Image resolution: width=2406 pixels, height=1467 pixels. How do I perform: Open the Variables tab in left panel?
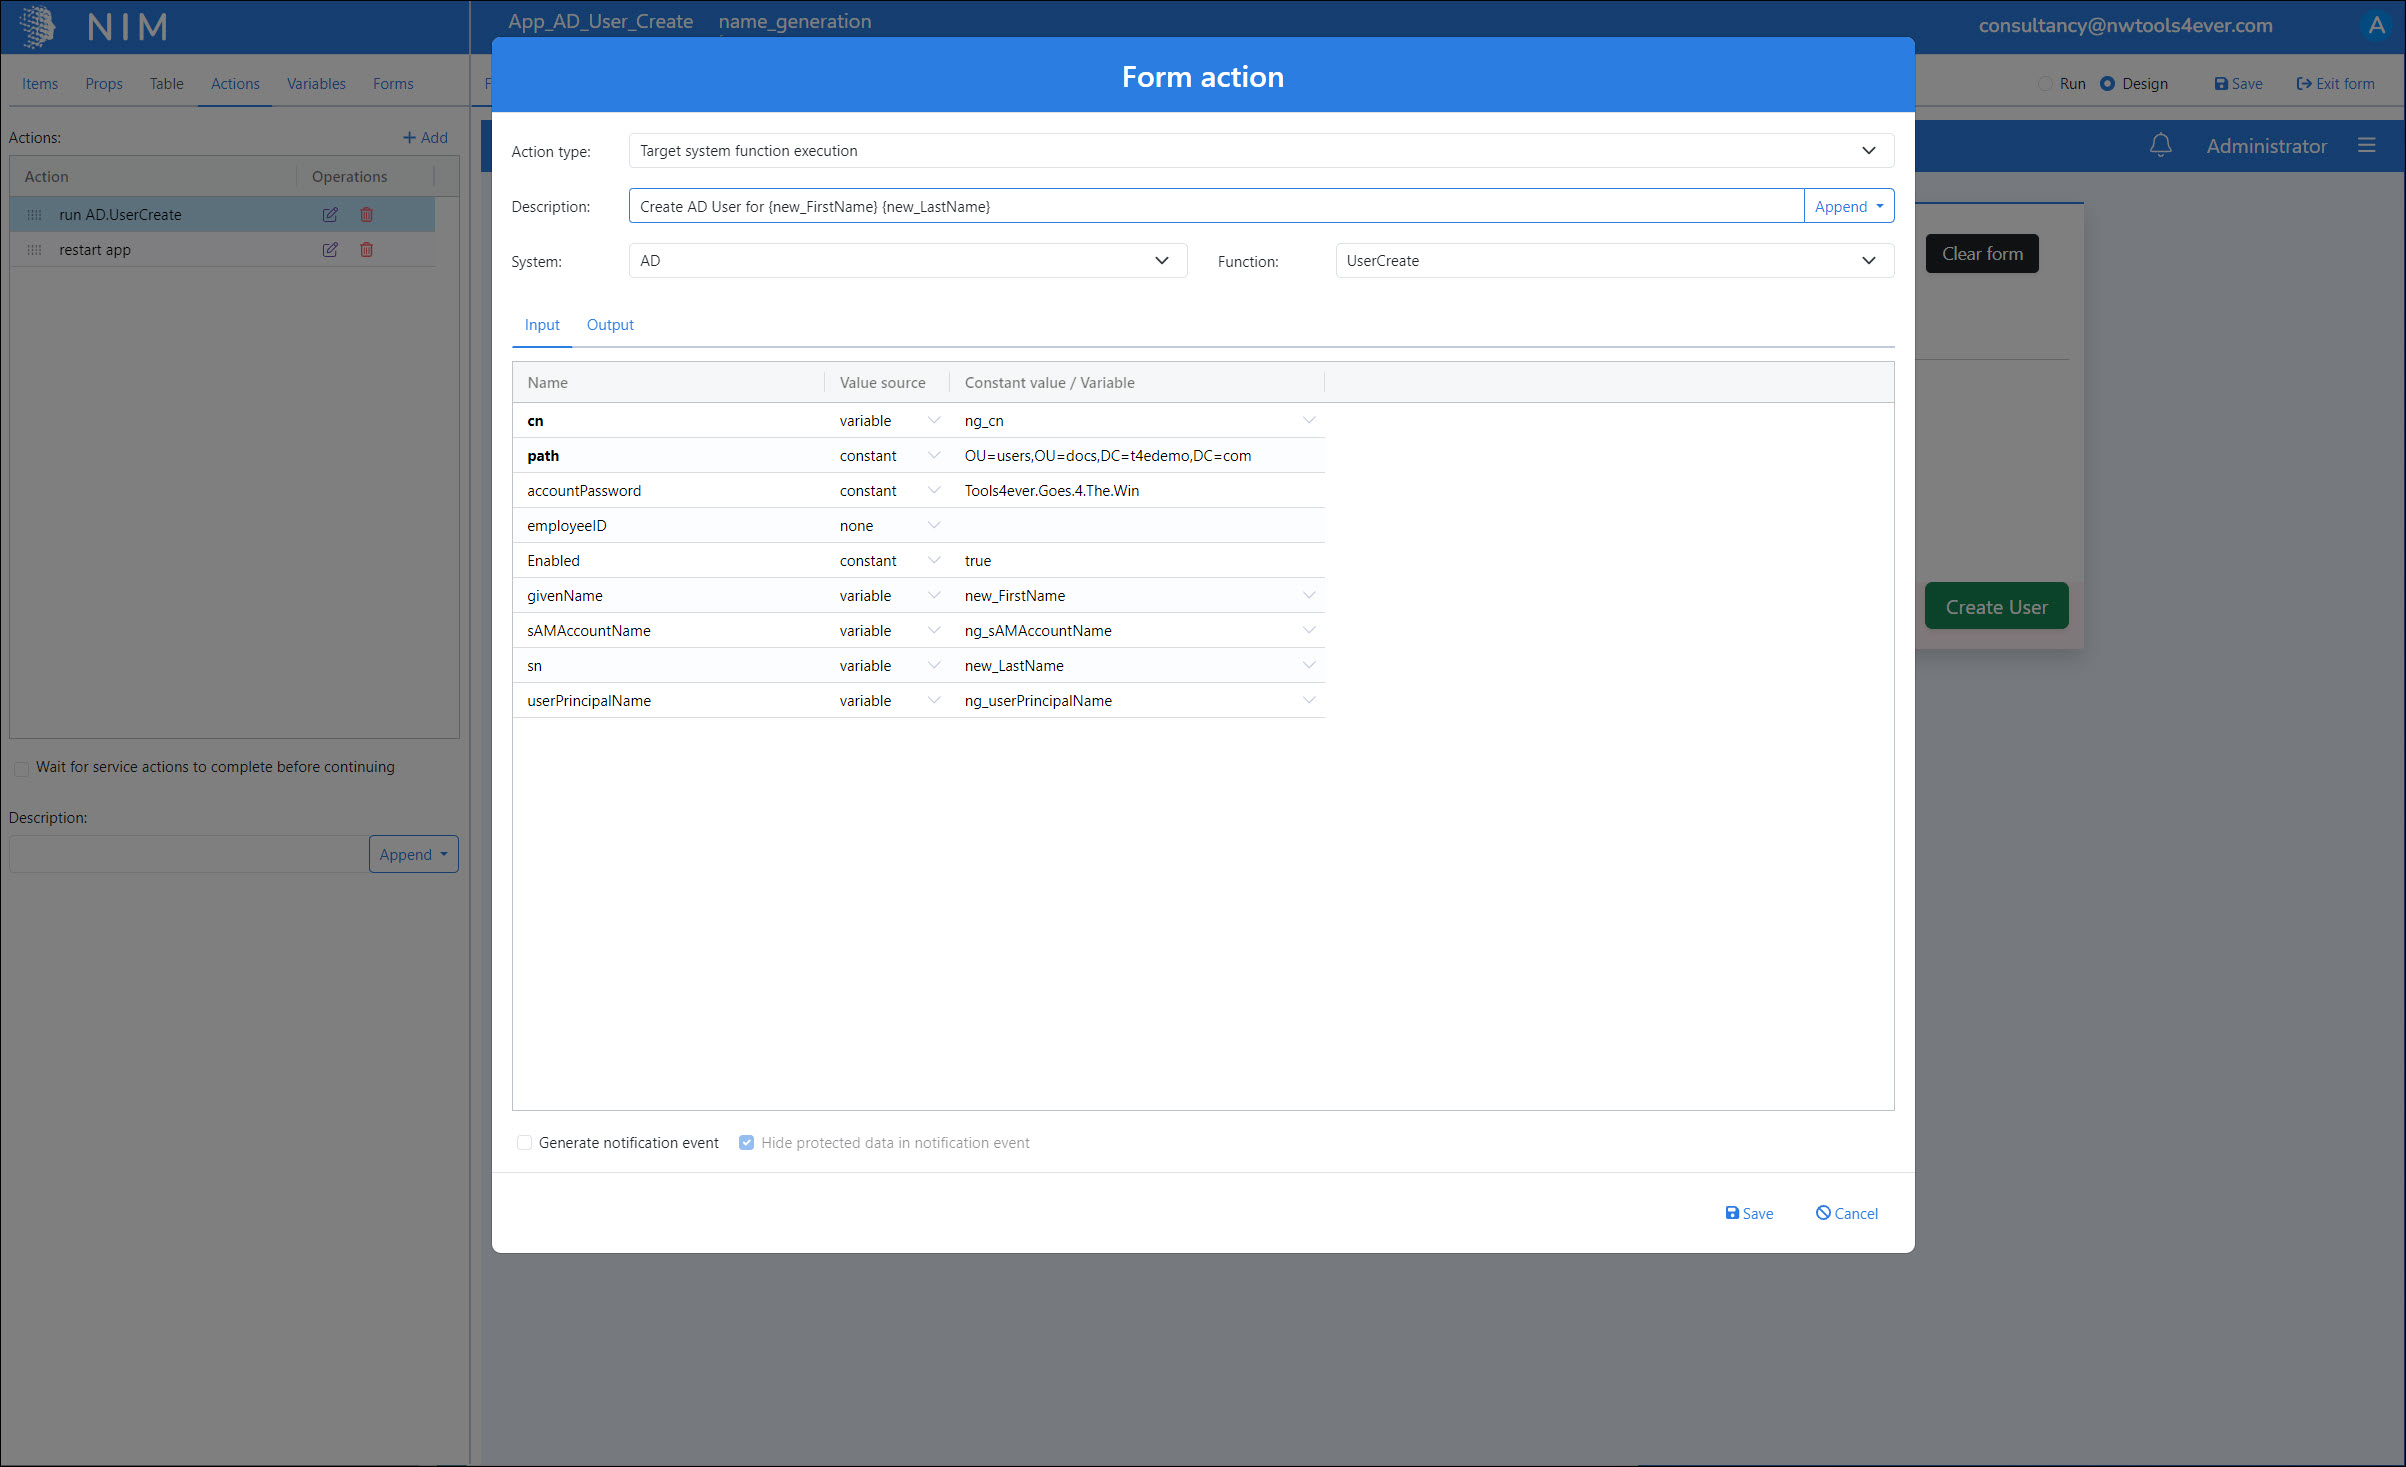click(x=316, y=84)
